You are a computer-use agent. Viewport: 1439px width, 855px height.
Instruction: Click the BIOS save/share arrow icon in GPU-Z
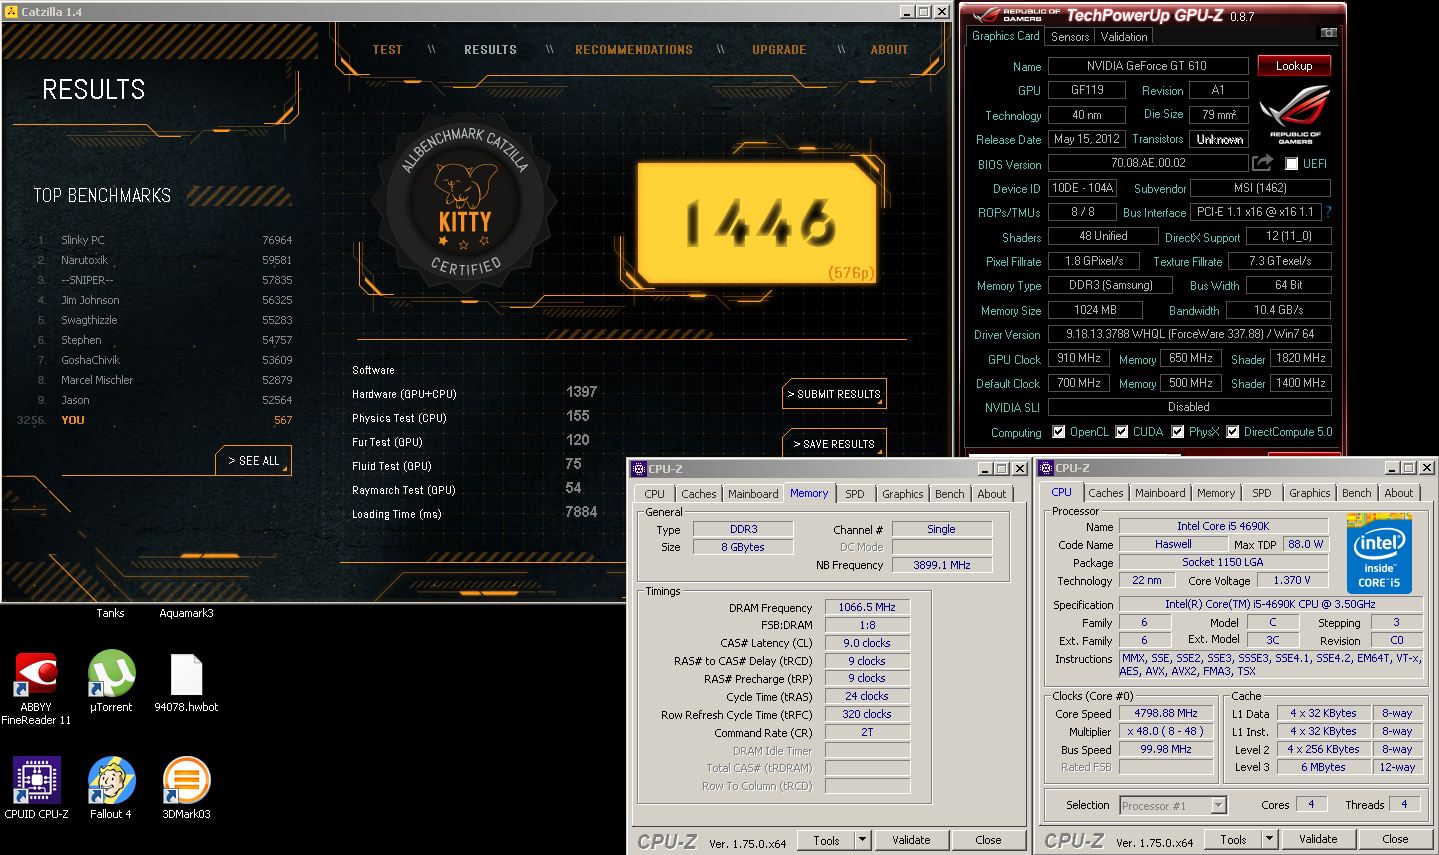pyautogui.click(x=1262, y=163)
